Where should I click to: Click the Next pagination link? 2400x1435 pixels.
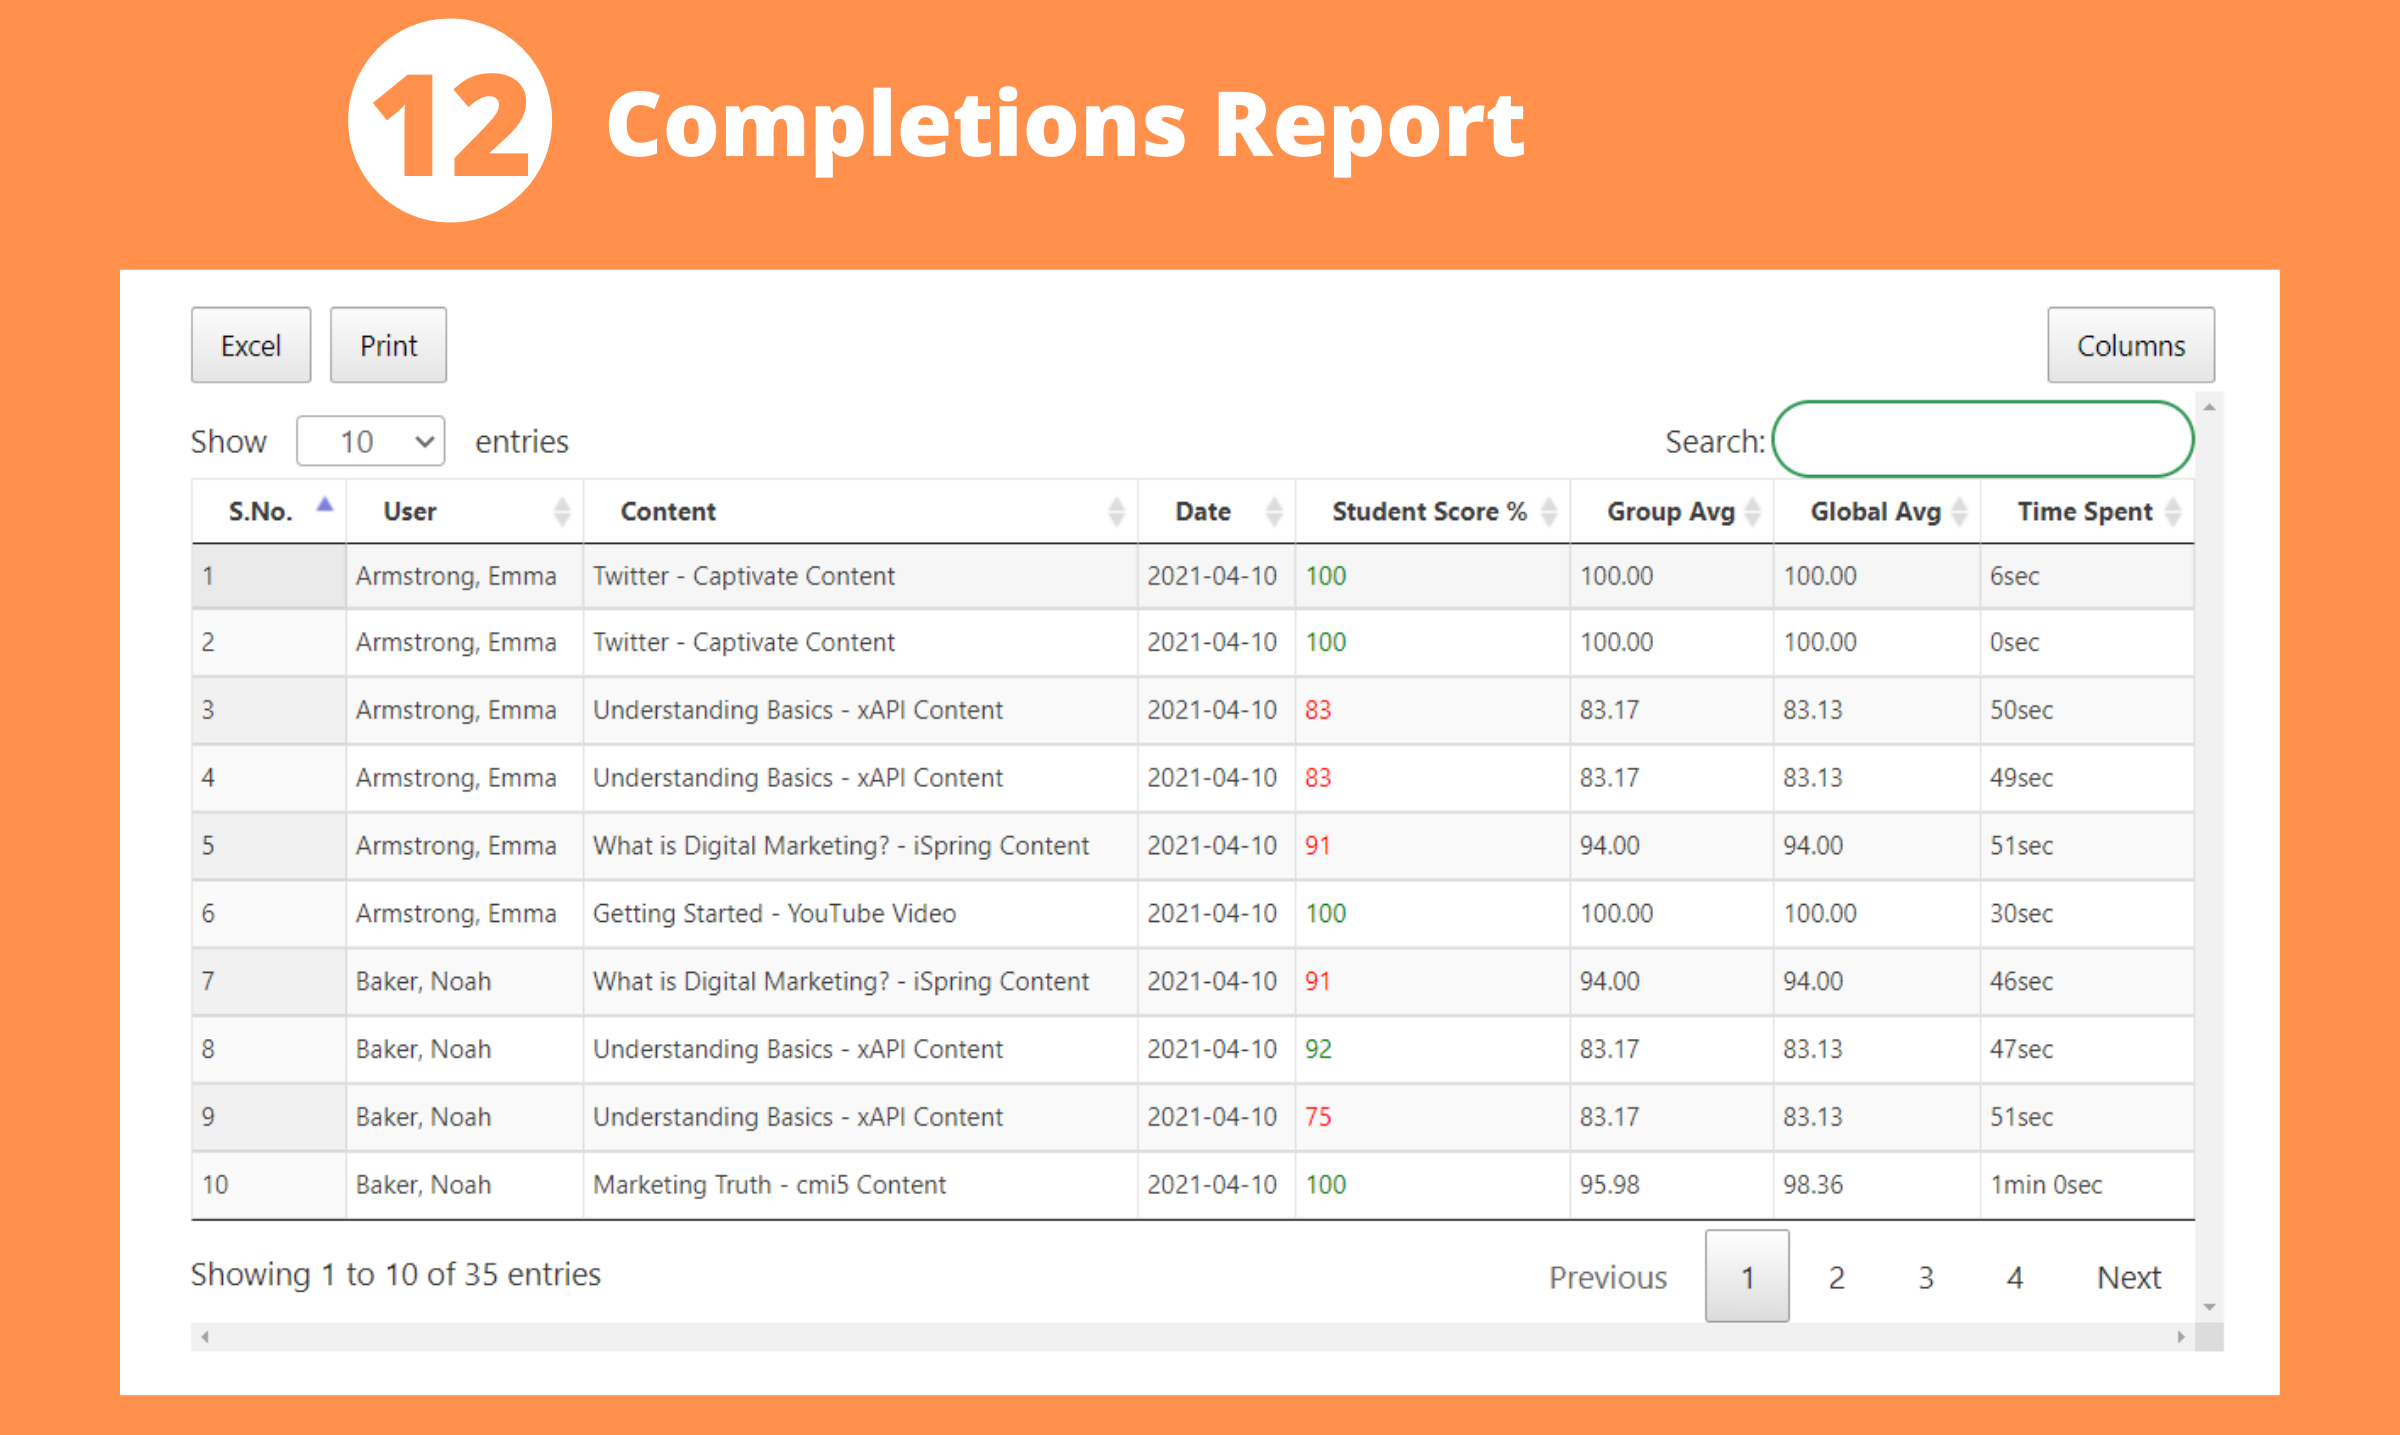2128,1277
